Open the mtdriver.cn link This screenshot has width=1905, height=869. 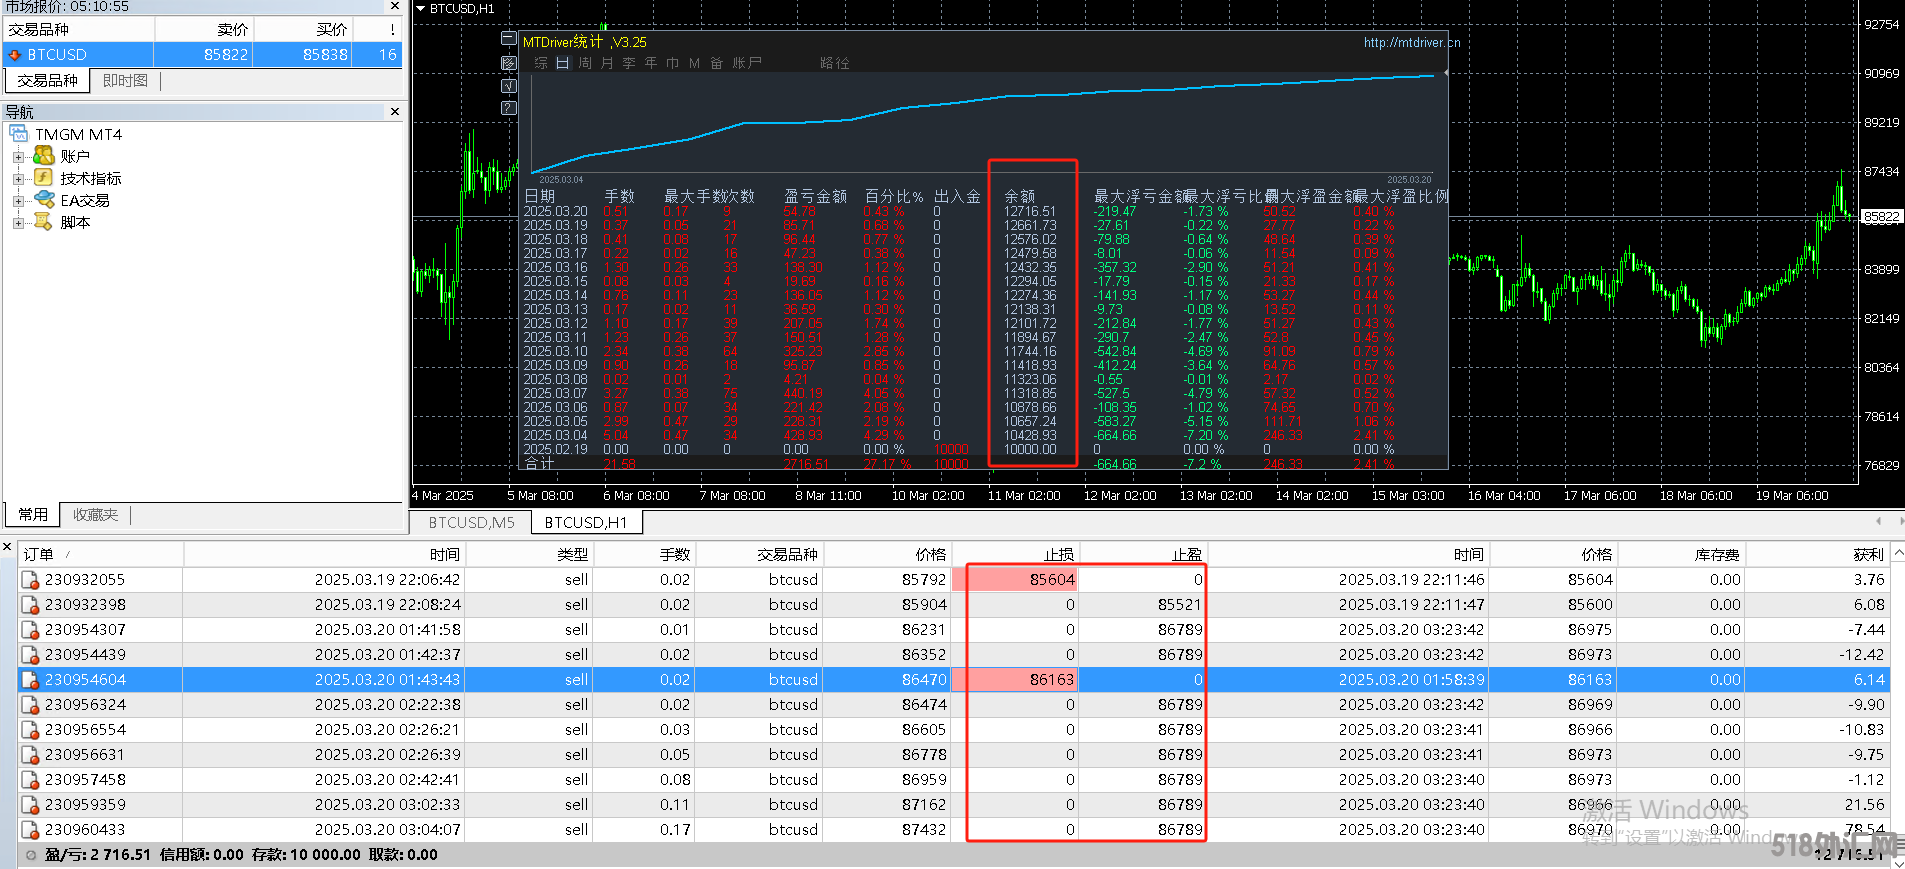pyautogui.click(x=1411, y=43)
